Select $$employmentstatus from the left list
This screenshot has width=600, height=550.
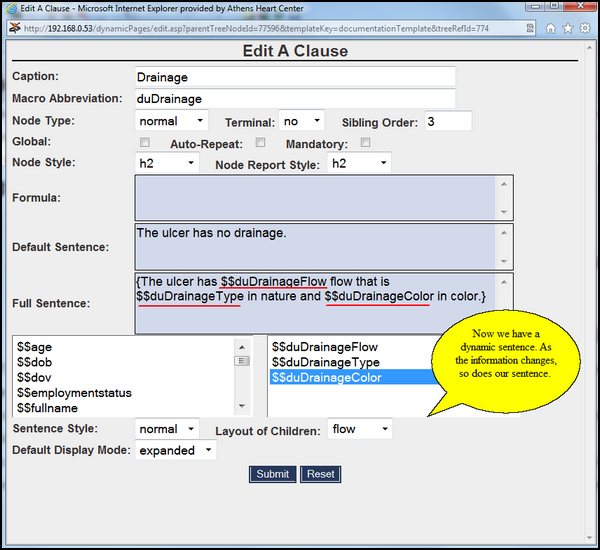point(74,393)
